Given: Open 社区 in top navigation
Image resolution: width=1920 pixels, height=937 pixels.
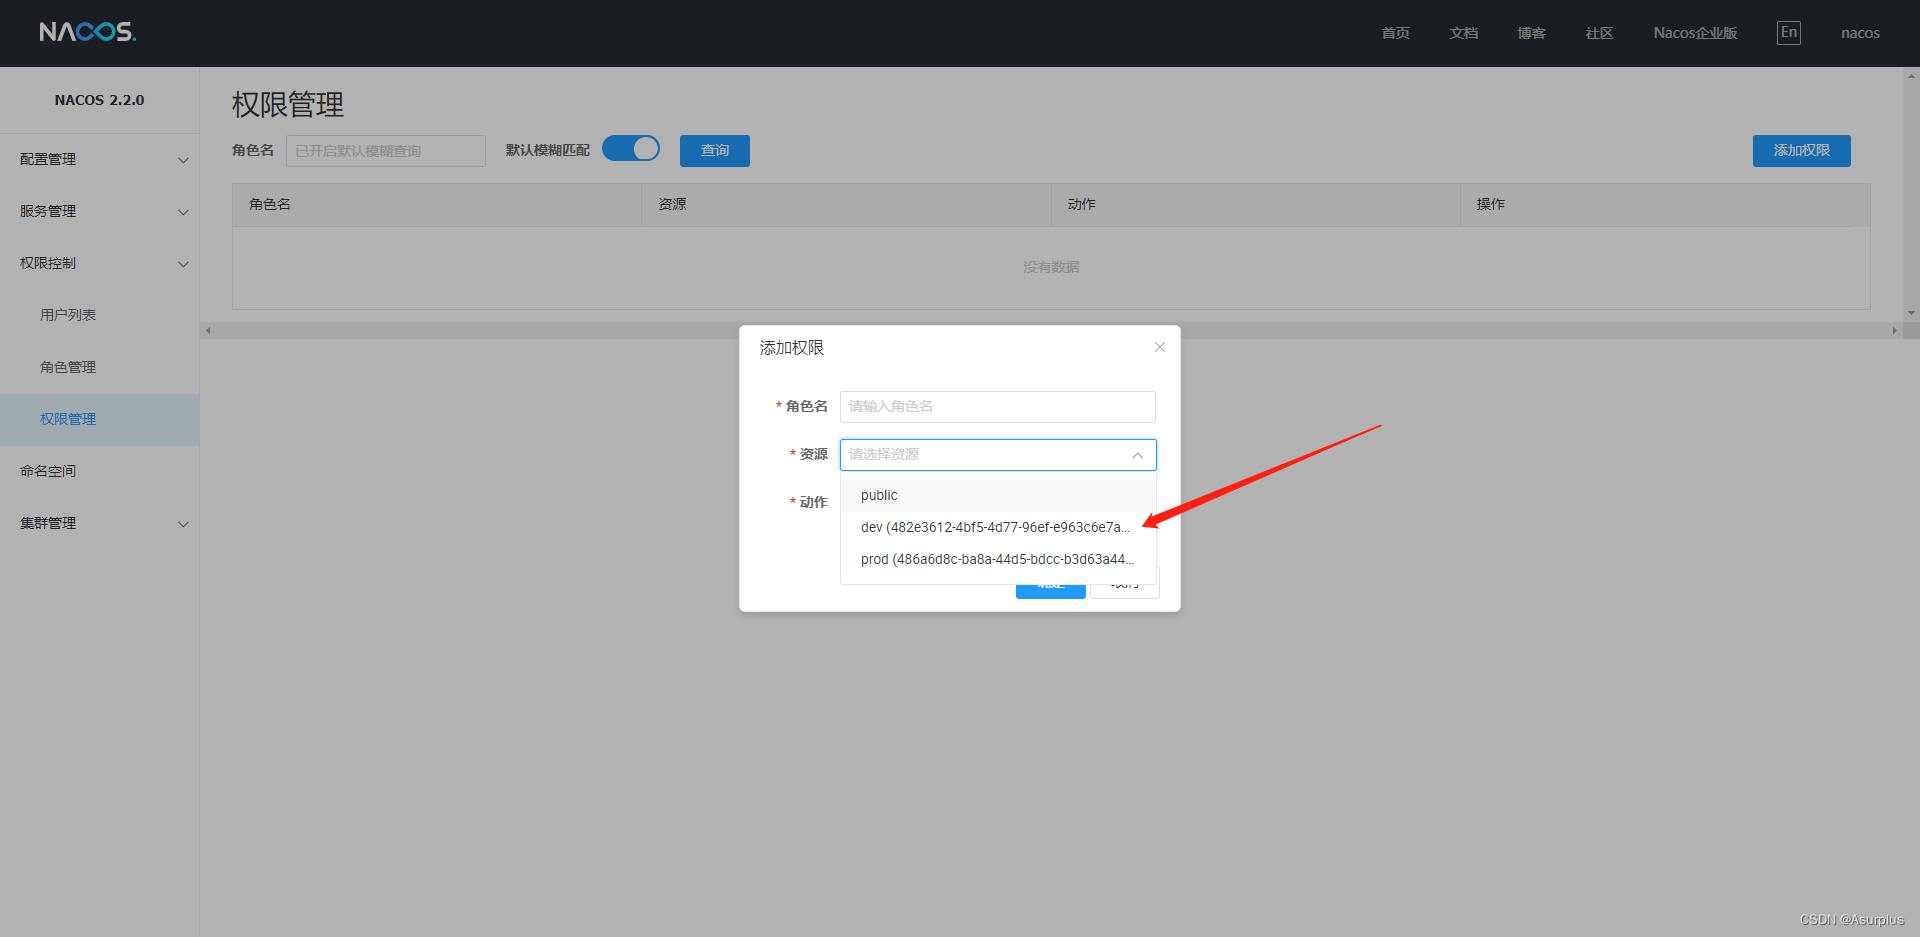Looking at the screenshot, I should pos(1599,33).
